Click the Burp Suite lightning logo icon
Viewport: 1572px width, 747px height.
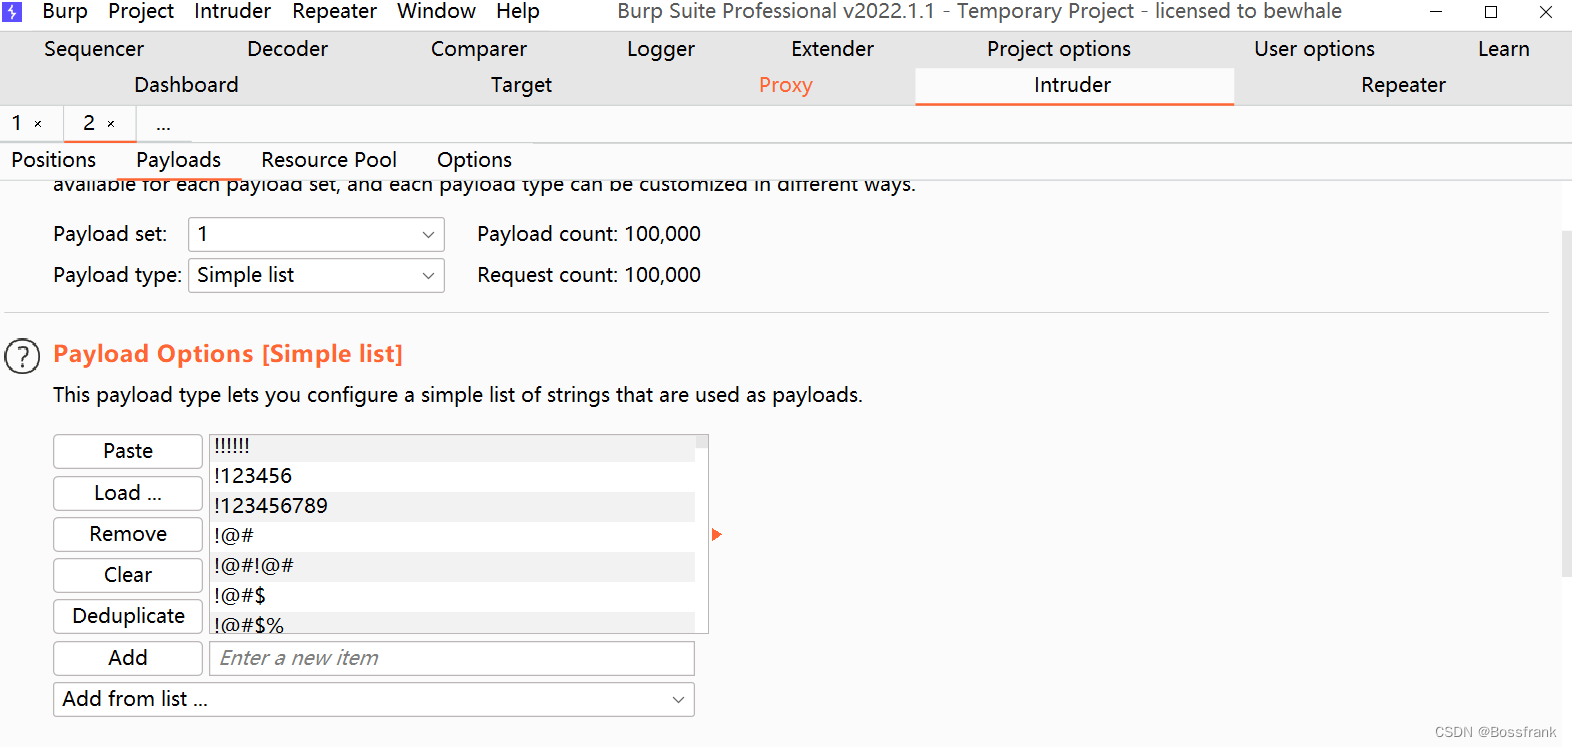coord(12,12)
